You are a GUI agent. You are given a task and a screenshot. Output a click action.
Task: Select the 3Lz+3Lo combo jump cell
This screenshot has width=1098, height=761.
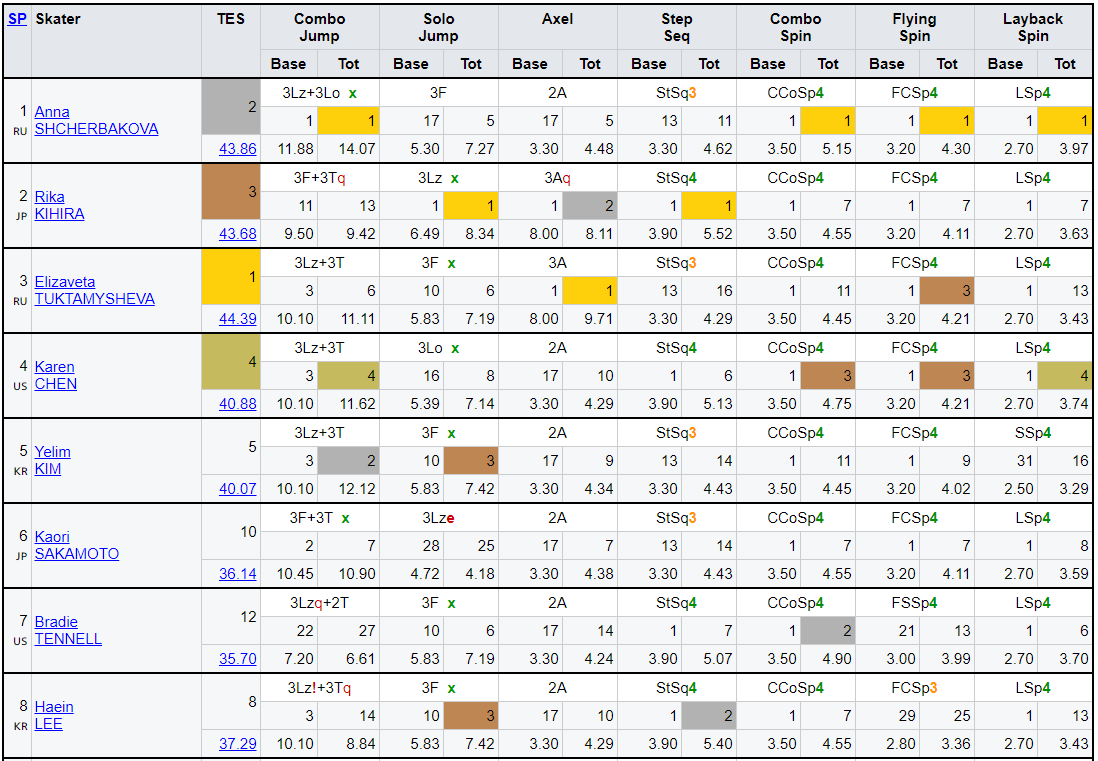coord(319,93)
